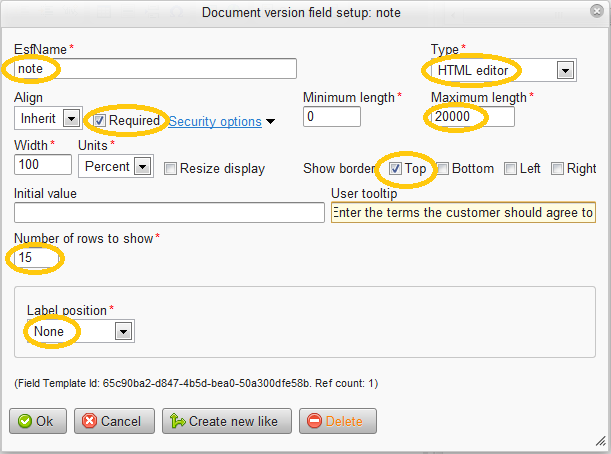This screenshot has width=611, height=454.
Task: Click the red X Cancel button
Action: pyautogui.click(x=114, y=421)
